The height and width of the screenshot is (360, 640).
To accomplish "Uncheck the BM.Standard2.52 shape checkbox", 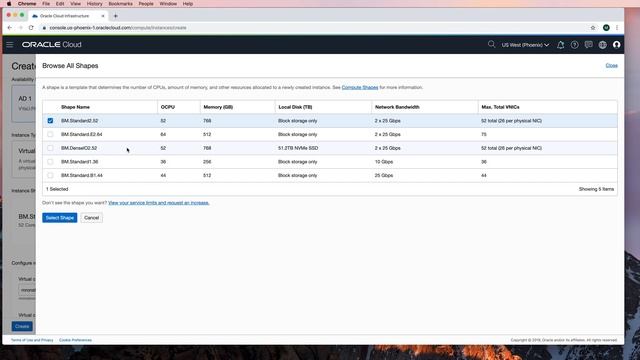I will click(x=50, y=121).
